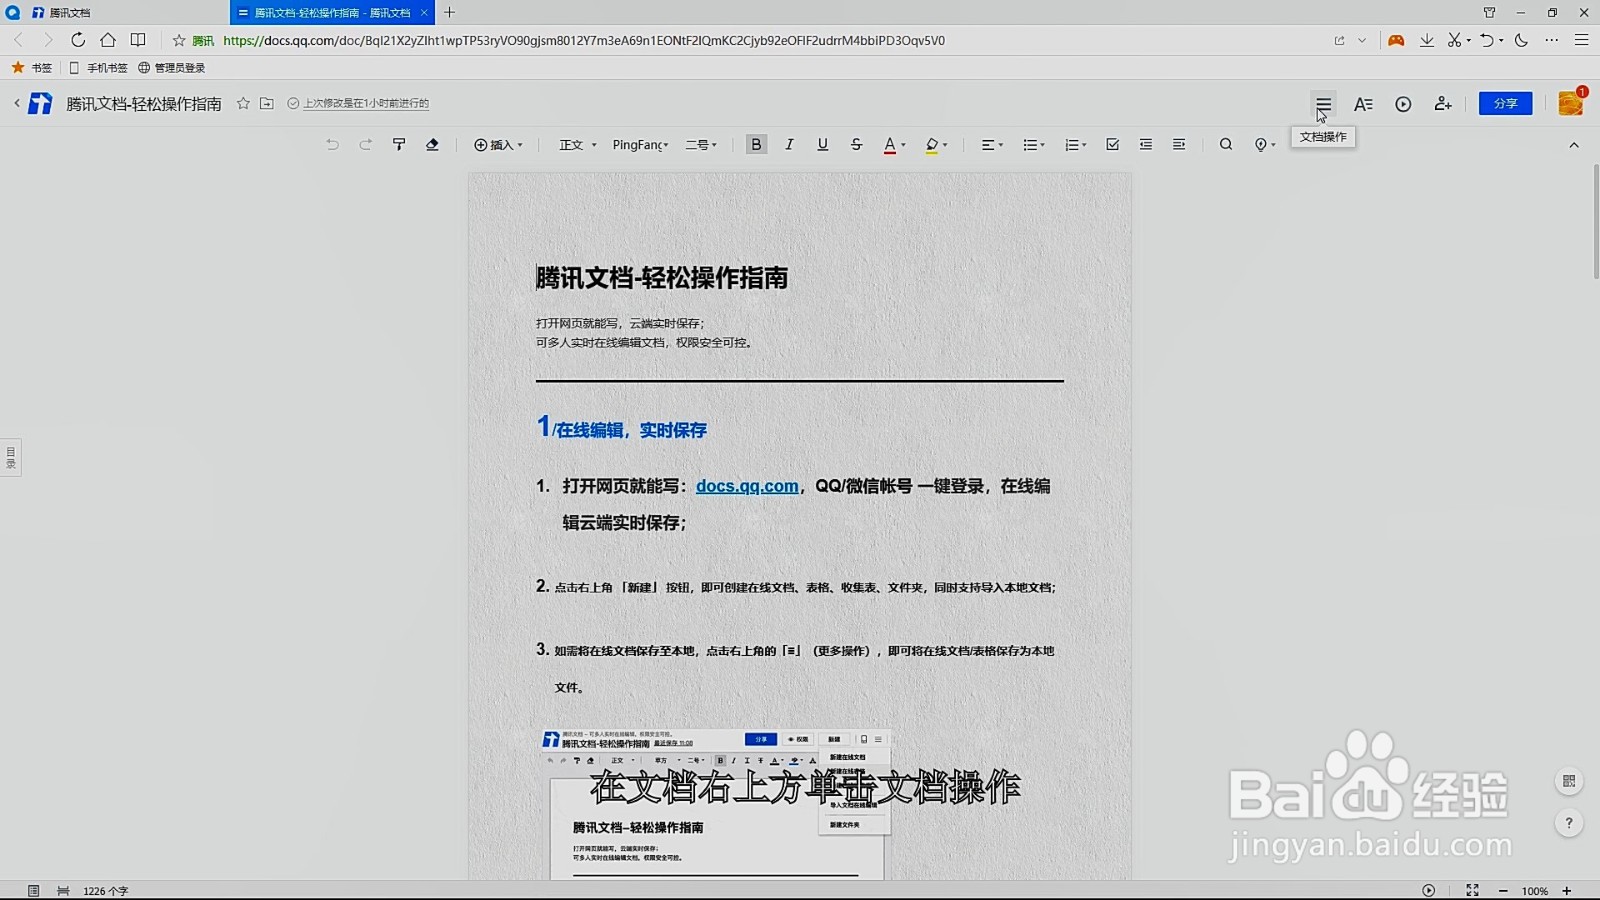Image resolution: width=1600 pixels, height=900 pixels.
Task: Enter fullscreen from status bar
Action: (1472, 891)
